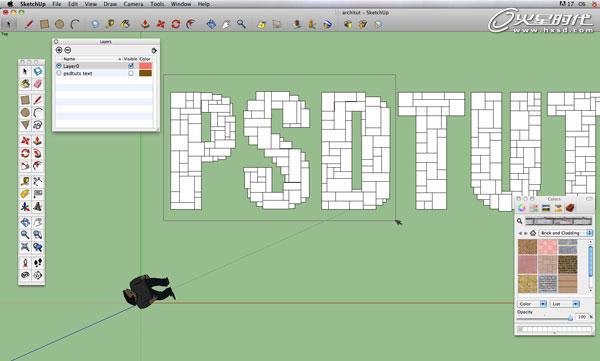Click the Line pencil in top toolbar

point(29,24)
